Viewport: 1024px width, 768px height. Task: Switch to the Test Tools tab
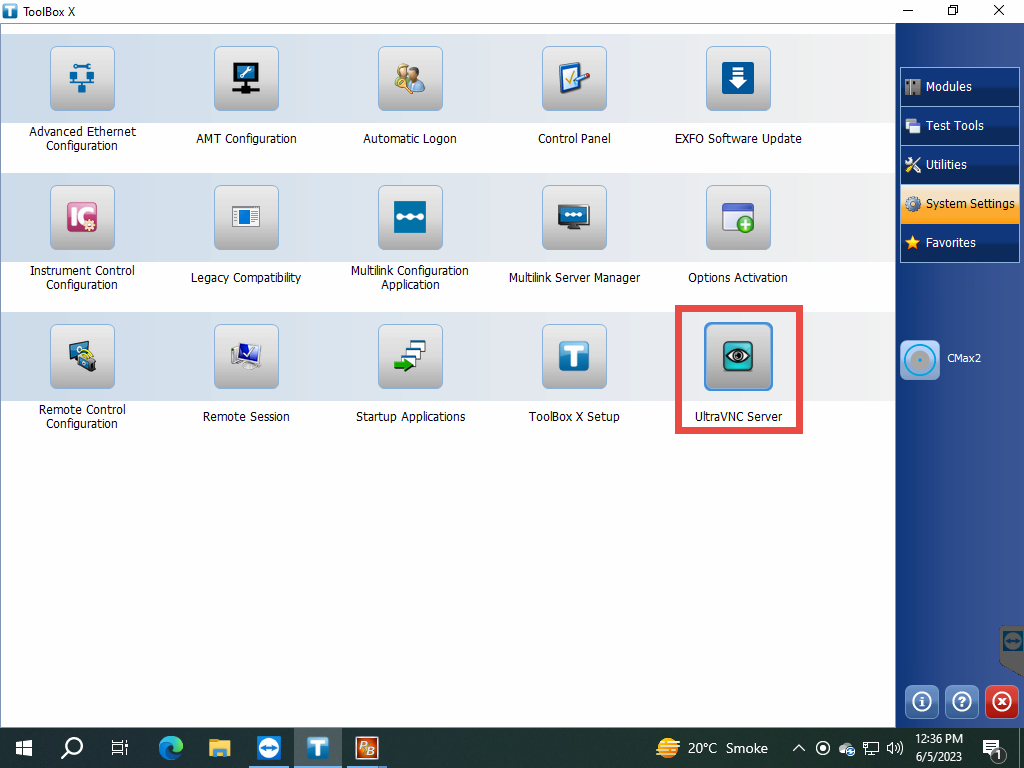tap(959, 125)
